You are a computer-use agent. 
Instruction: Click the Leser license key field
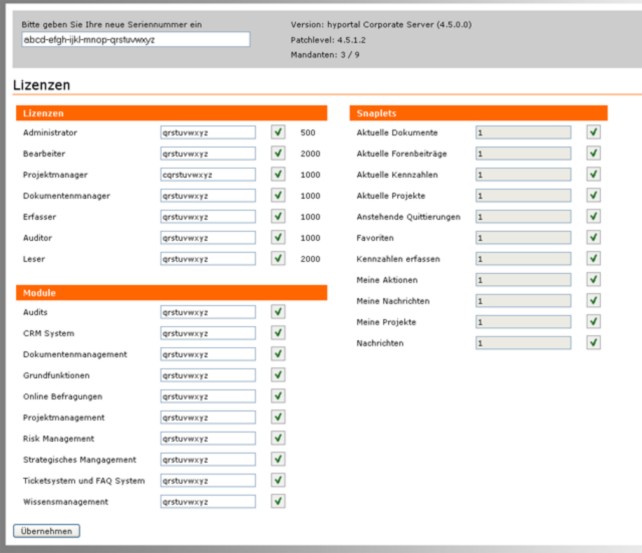pos(207,258)
